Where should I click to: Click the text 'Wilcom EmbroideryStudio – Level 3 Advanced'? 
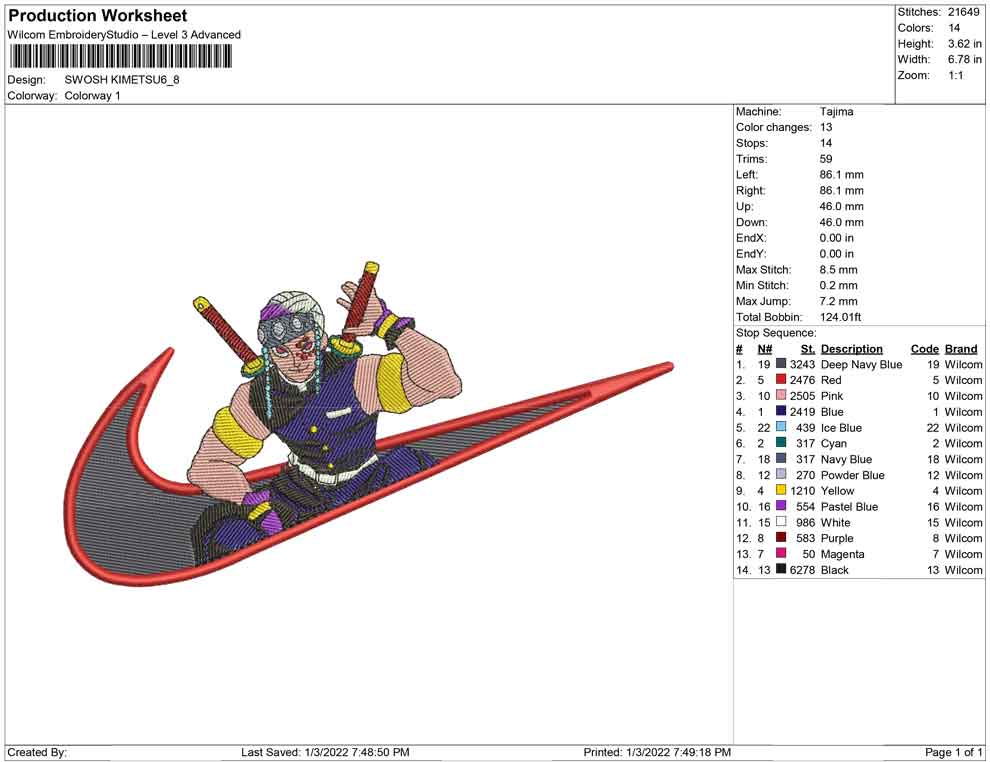tap(124, 35)
